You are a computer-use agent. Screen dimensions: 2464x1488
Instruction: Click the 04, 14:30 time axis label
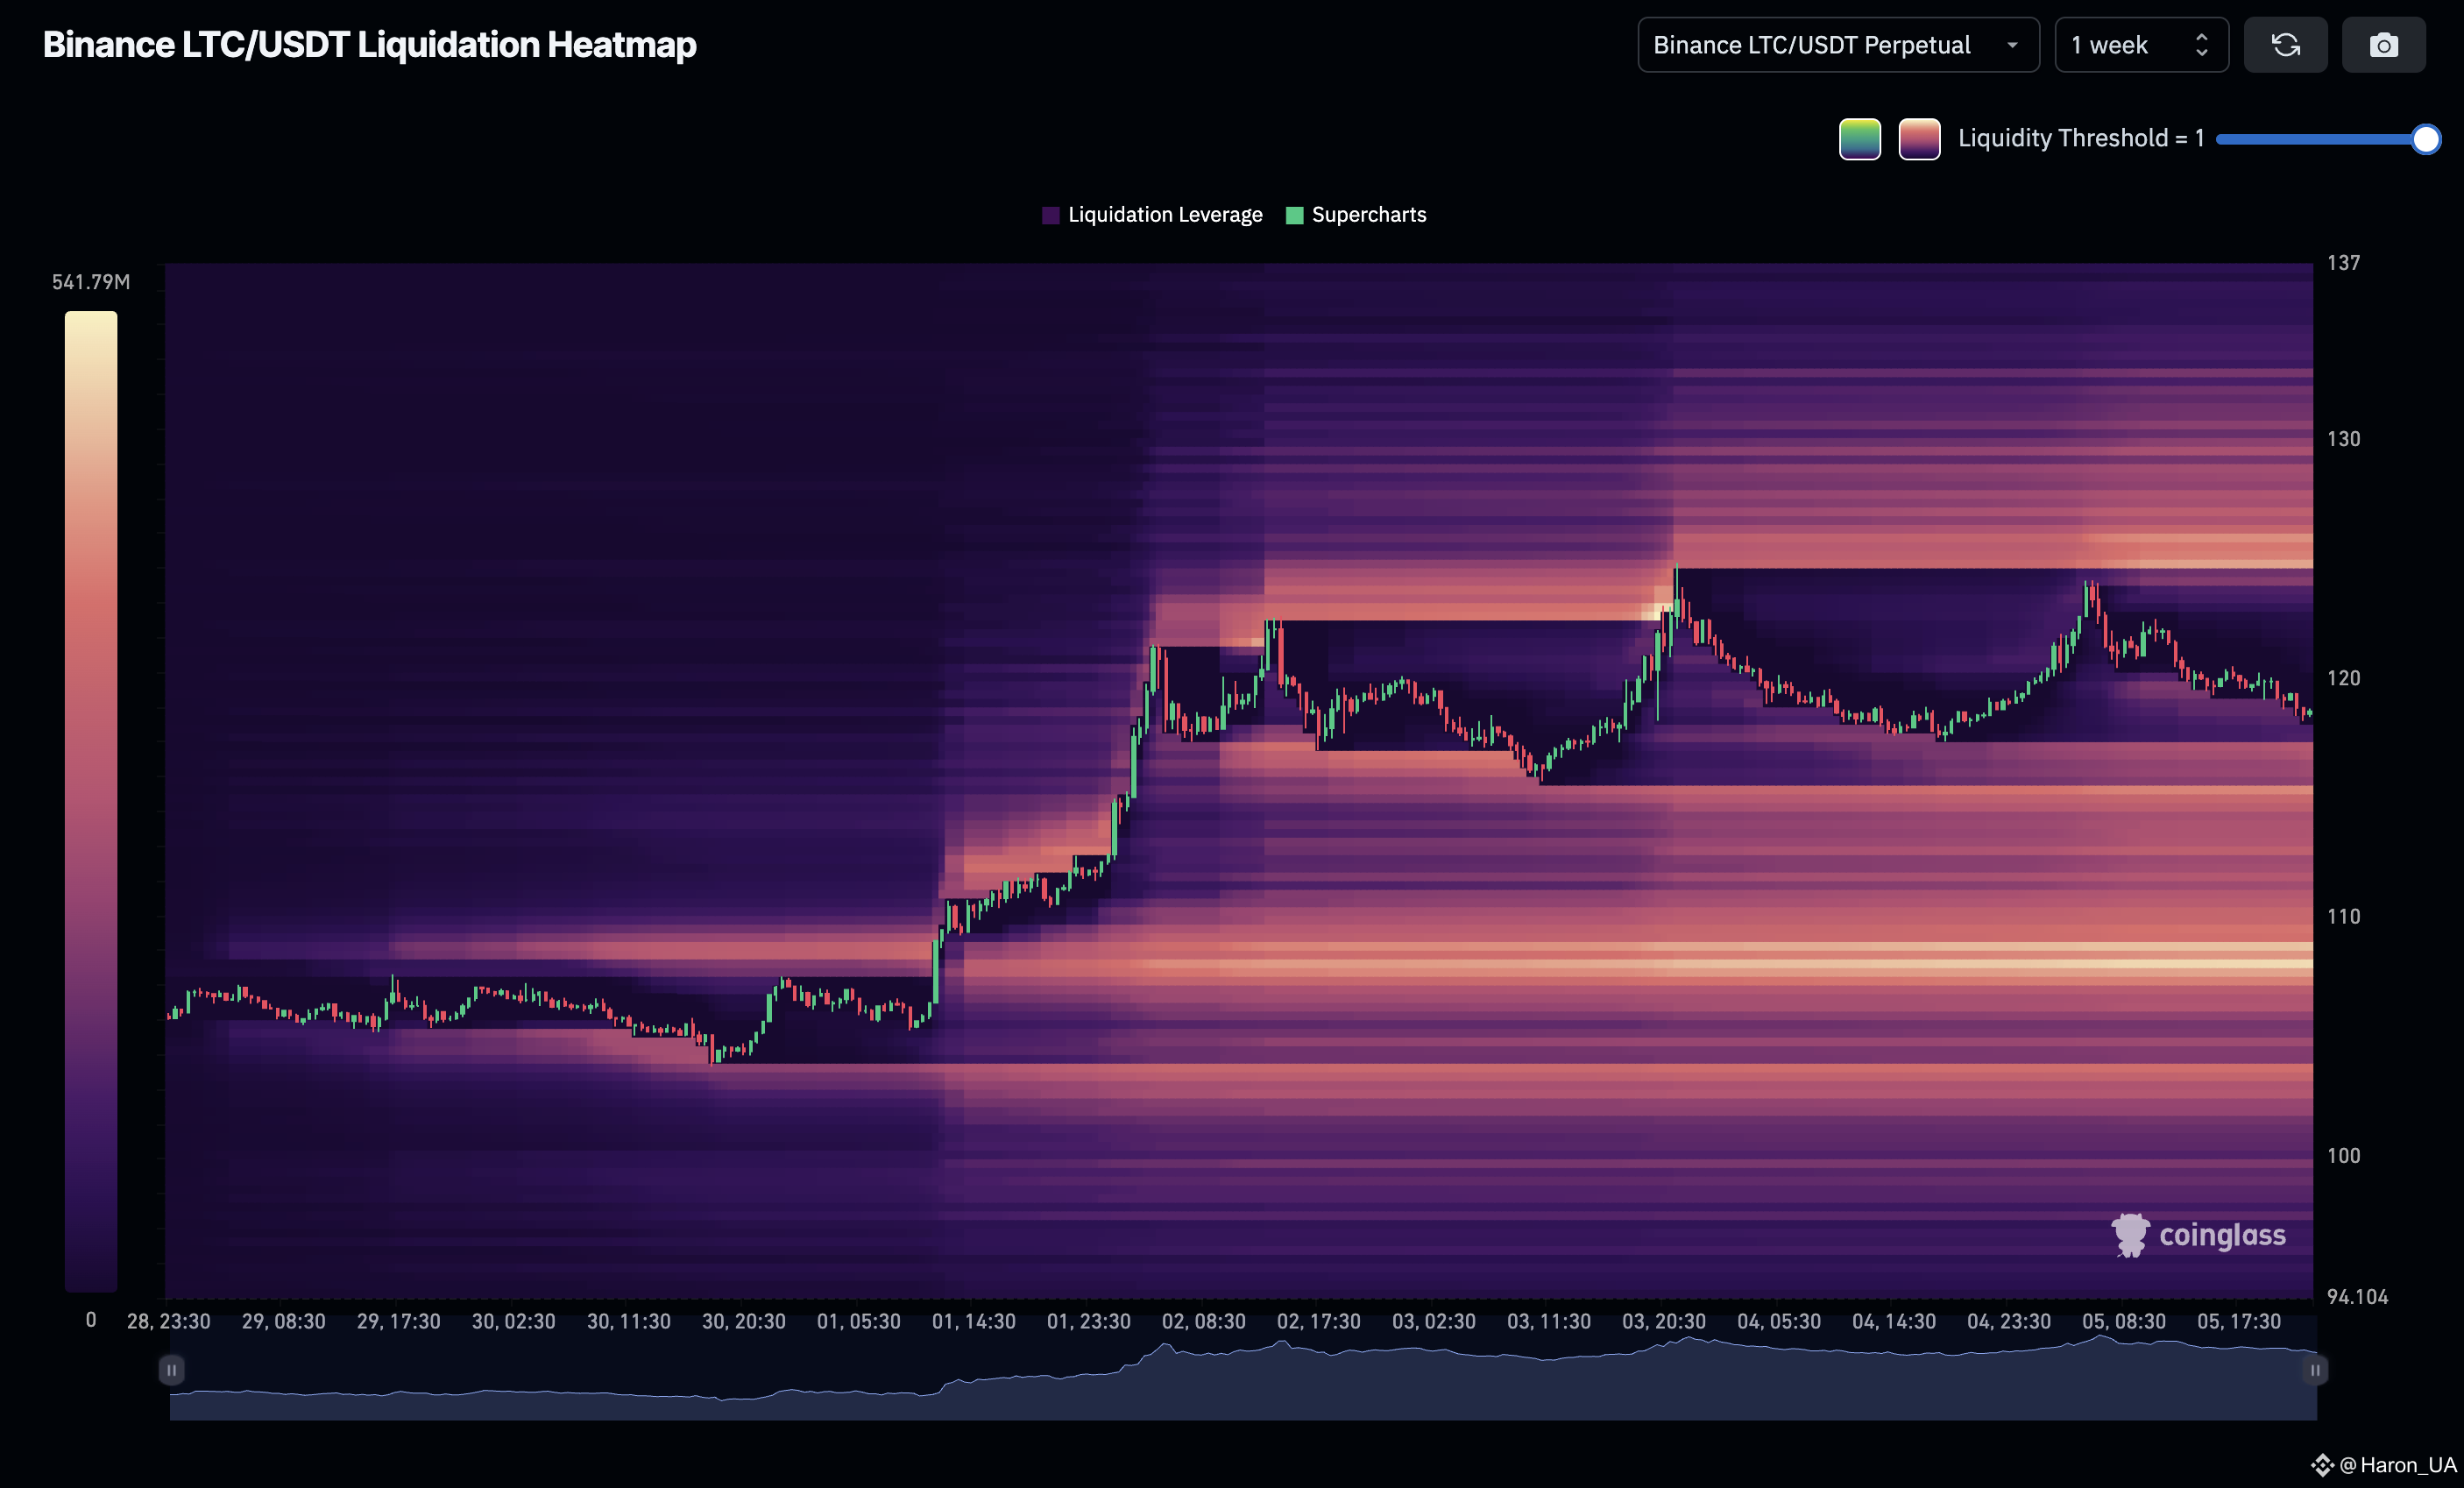coord(1894,1322)
